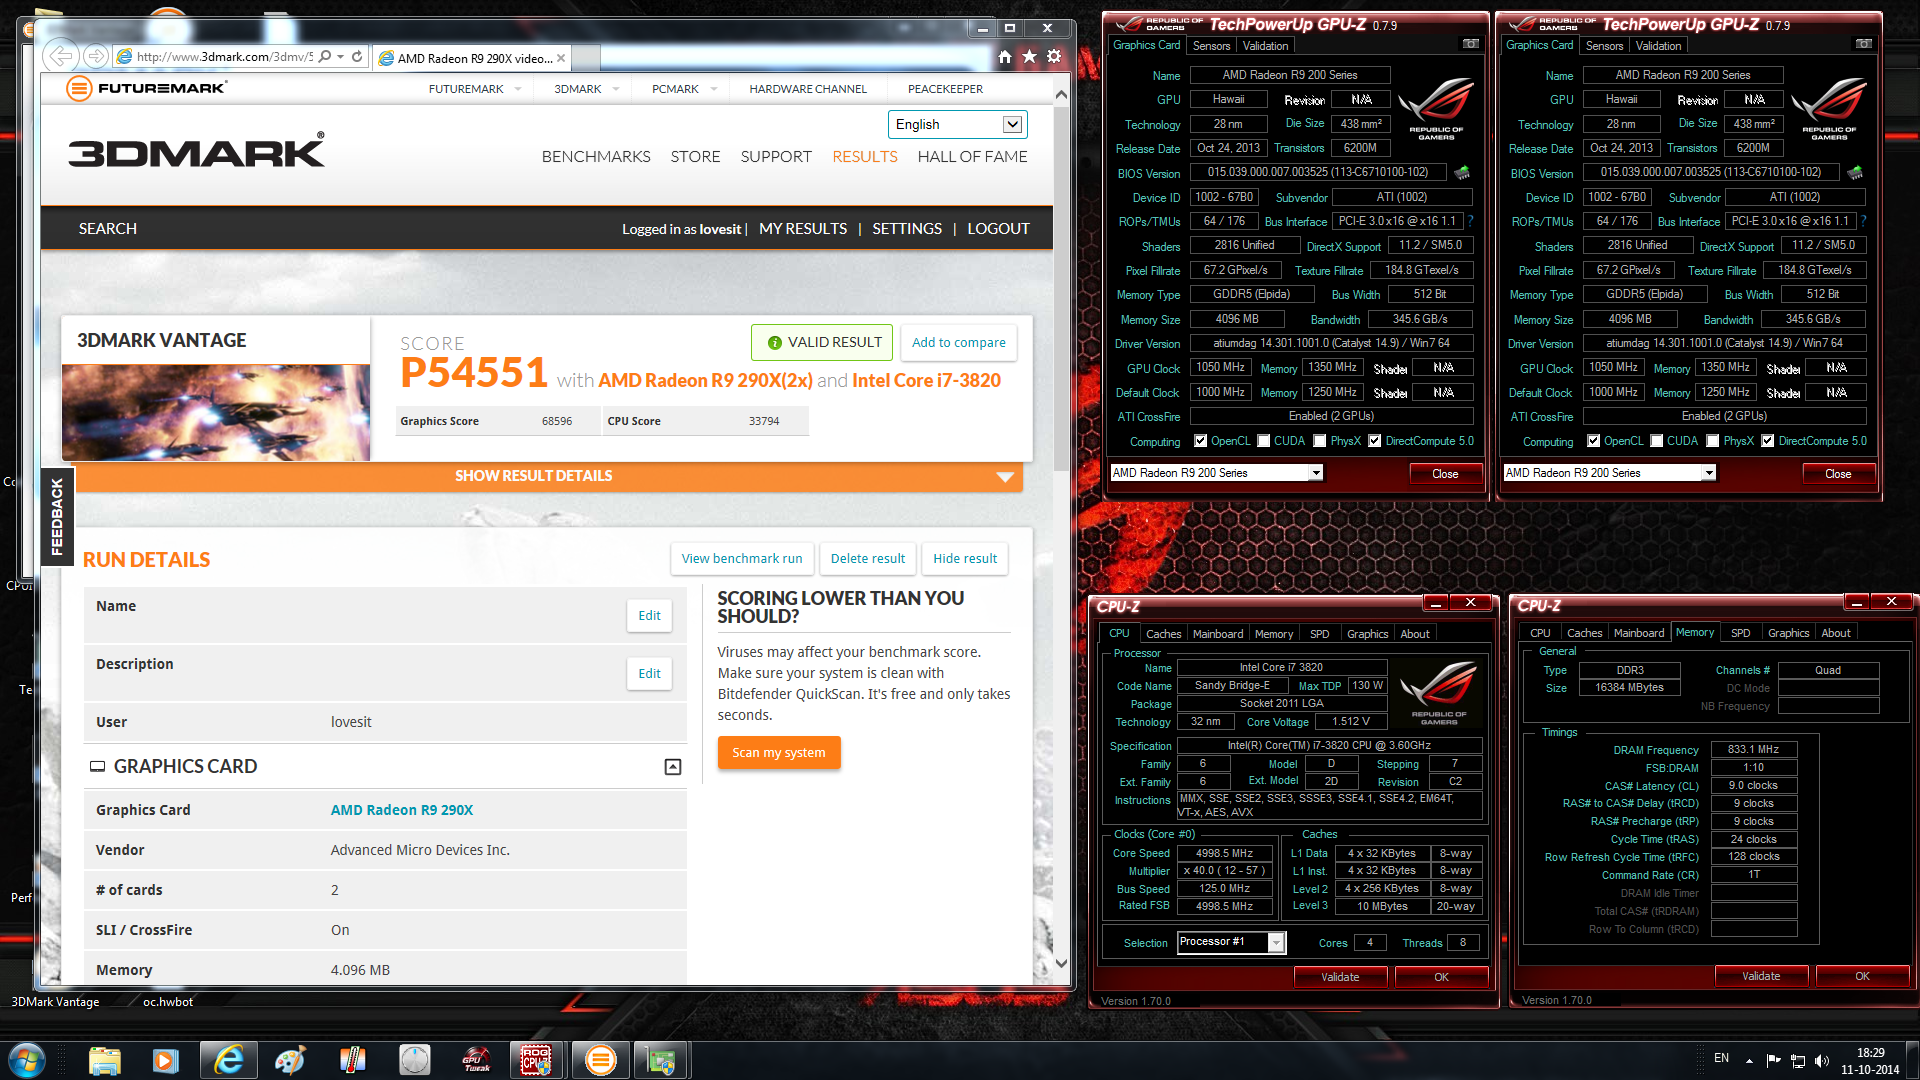Viewport: 1920px width, 1080px height.
Task: Open Paint from the taskbar
Action: 290,1060
